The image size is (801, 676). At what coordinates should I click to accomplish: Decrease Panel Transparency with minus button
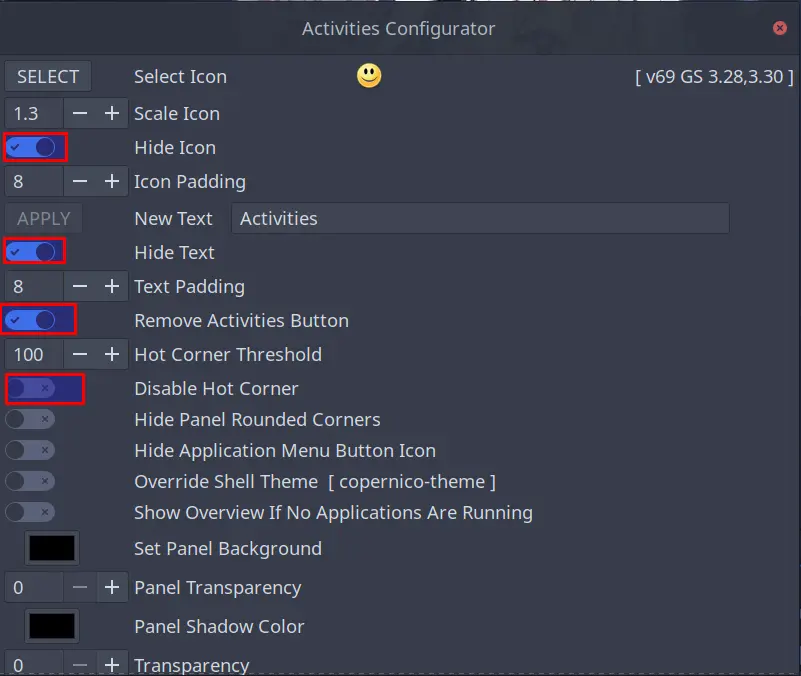click(x=80, y=588)
